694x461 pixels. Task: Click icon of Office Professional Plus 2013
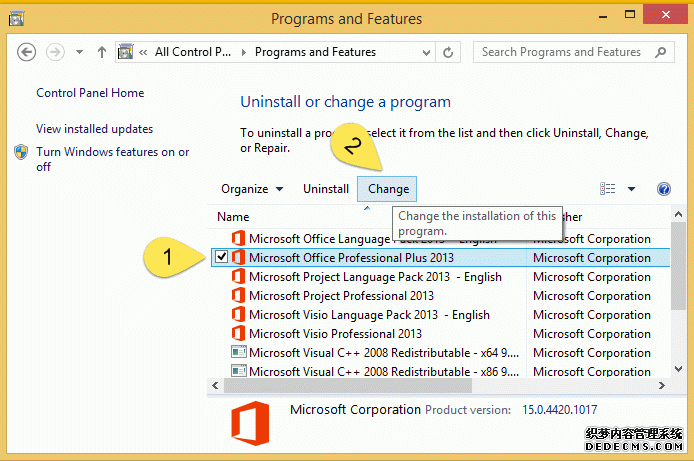(x=238, y=257)
